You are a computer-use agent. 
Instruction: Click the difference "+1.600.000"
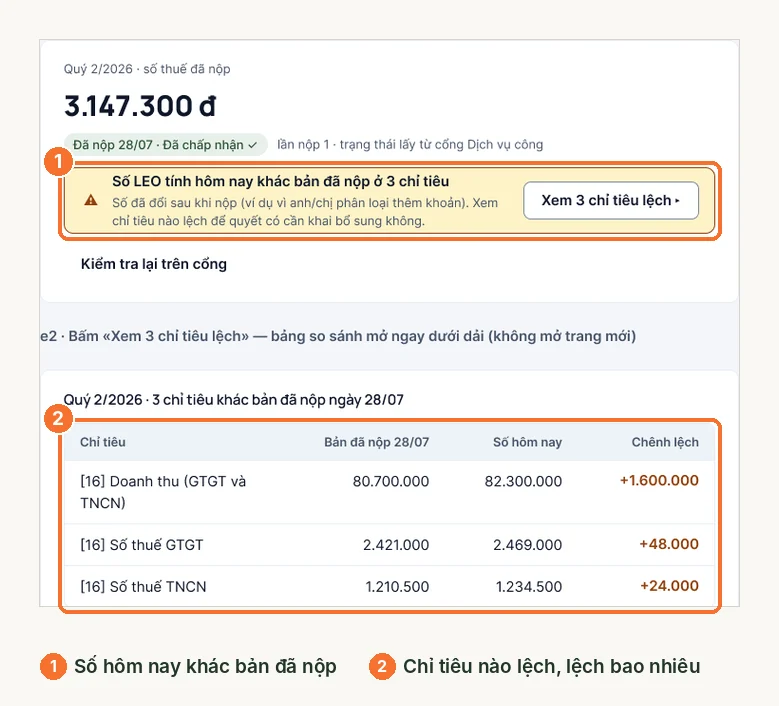[x=659, y=480]
